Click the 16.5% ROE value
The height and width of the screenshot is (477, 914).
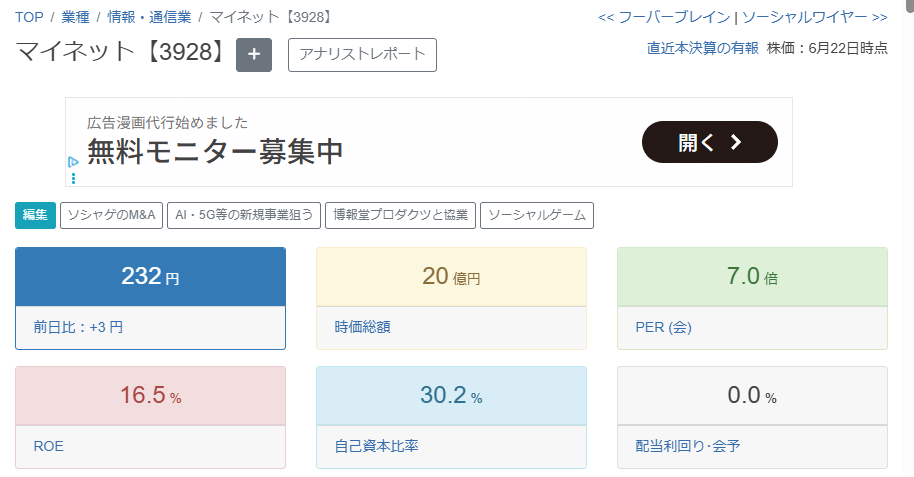(150, 395)
